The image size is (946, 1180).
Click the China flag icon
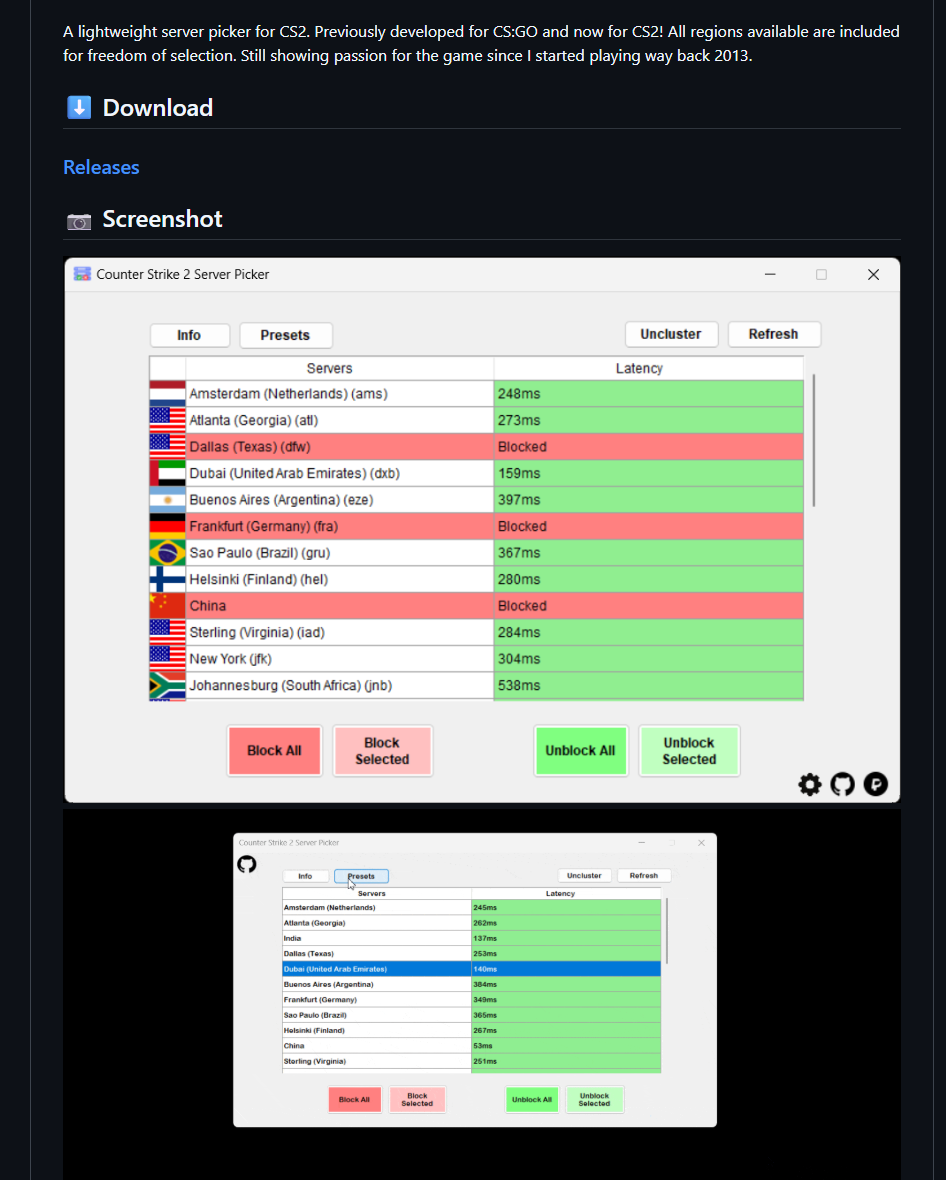tap(167, 606)
